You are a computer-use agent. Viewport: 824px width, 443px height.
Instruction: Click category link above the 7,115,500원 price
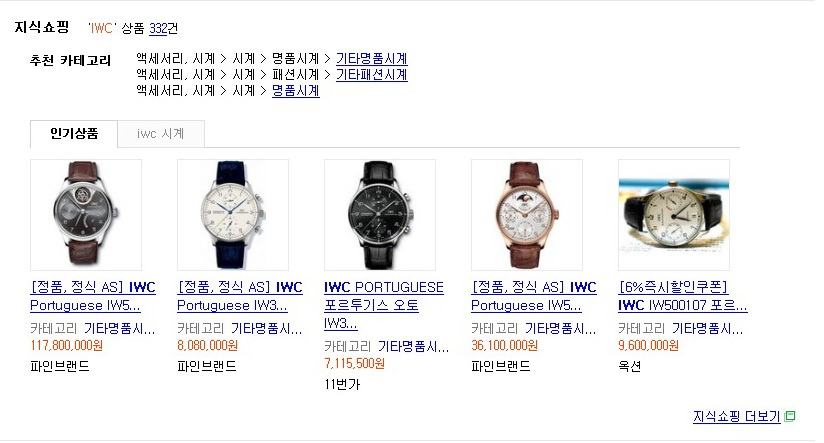414,347
